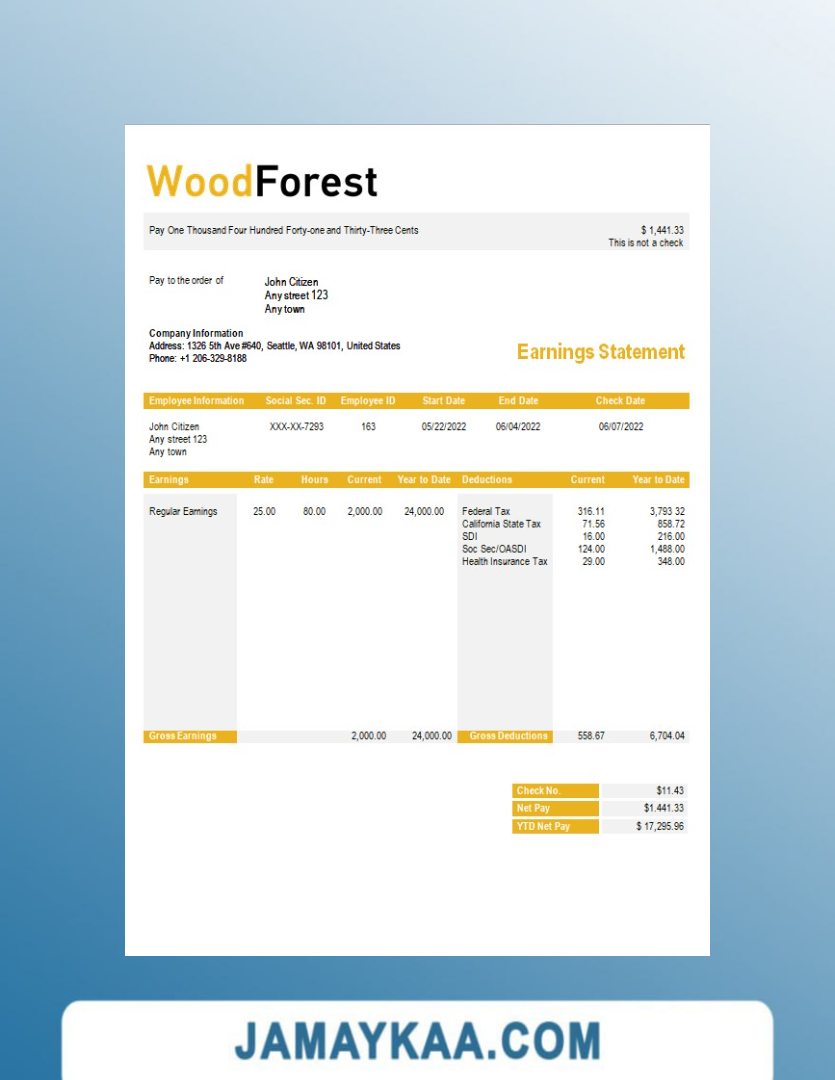
Task: Select the employee ID value 163
Action: coord(368,427)
